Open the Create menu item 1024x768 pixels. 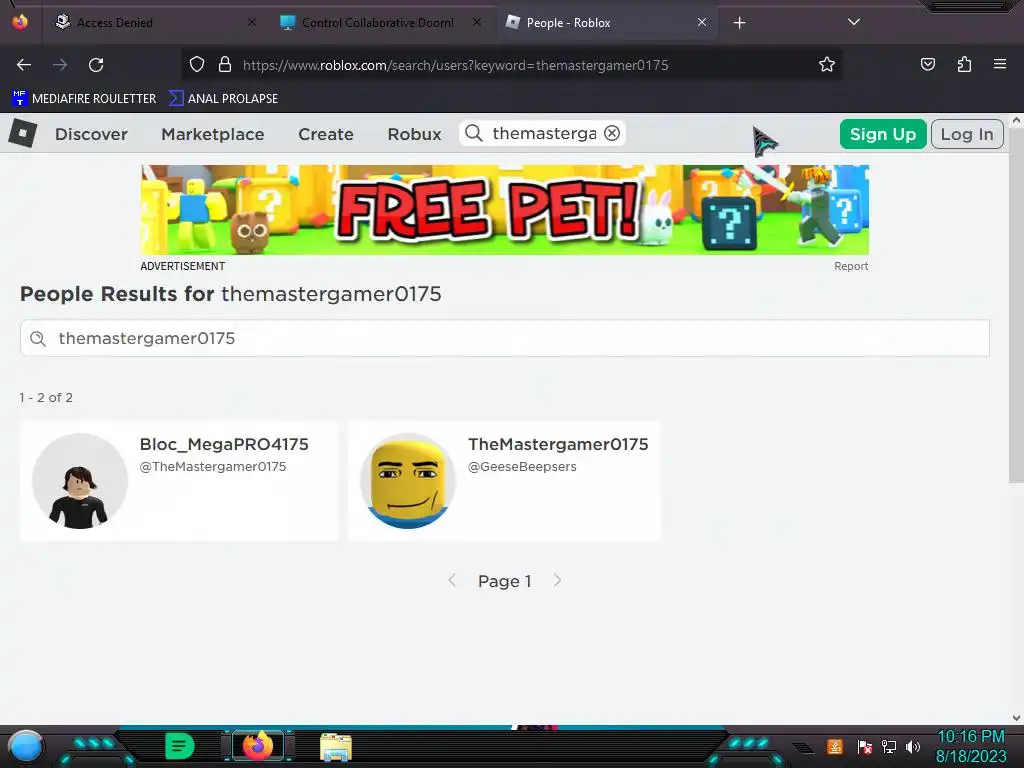[x=326, y=134]
